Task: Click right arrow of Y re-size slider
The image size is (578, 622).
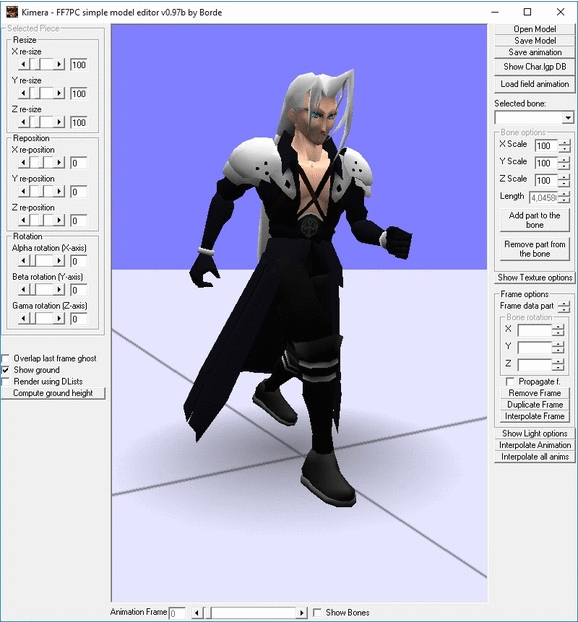Action: tap(59, 93)
